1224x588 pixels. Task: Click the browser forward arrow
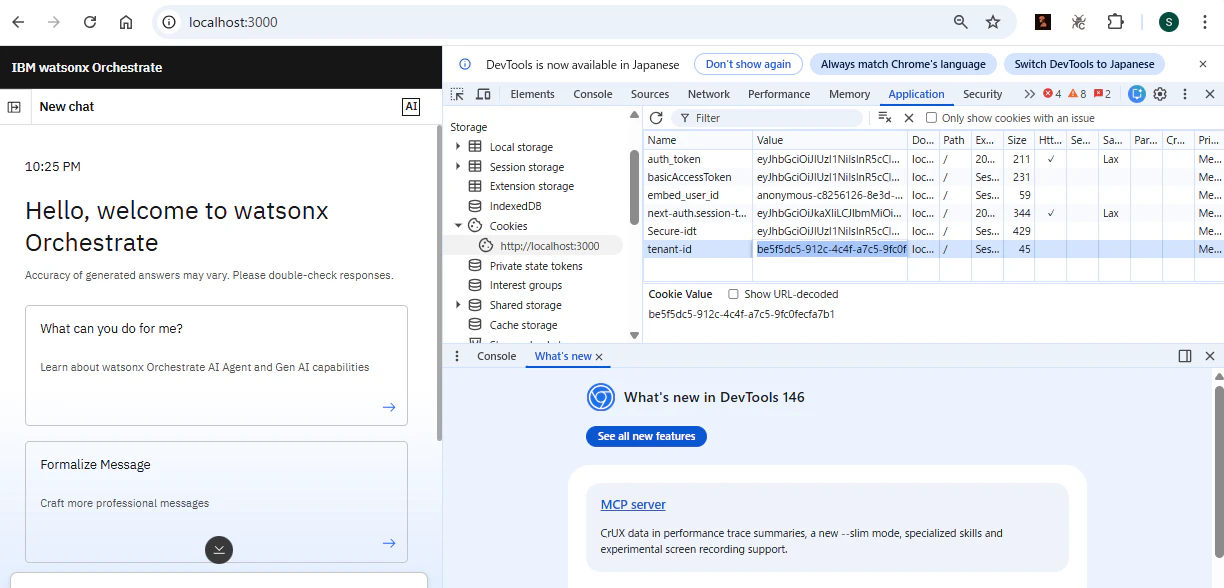[54, 22]
